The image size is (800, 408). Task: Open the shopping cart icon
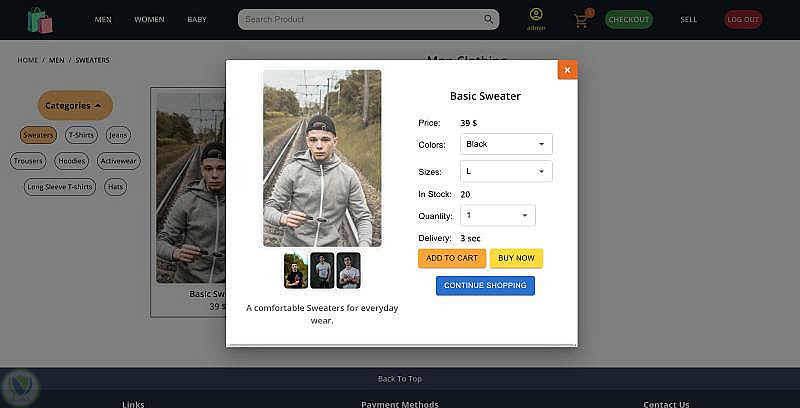point(581,20)
